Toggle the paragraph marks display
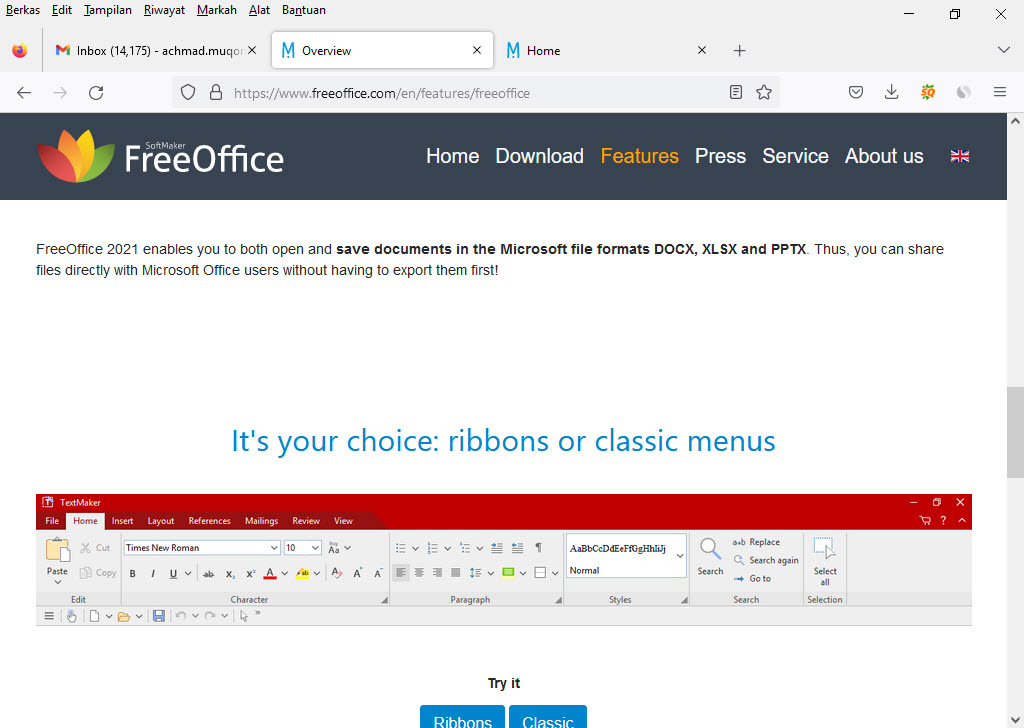 538,547
